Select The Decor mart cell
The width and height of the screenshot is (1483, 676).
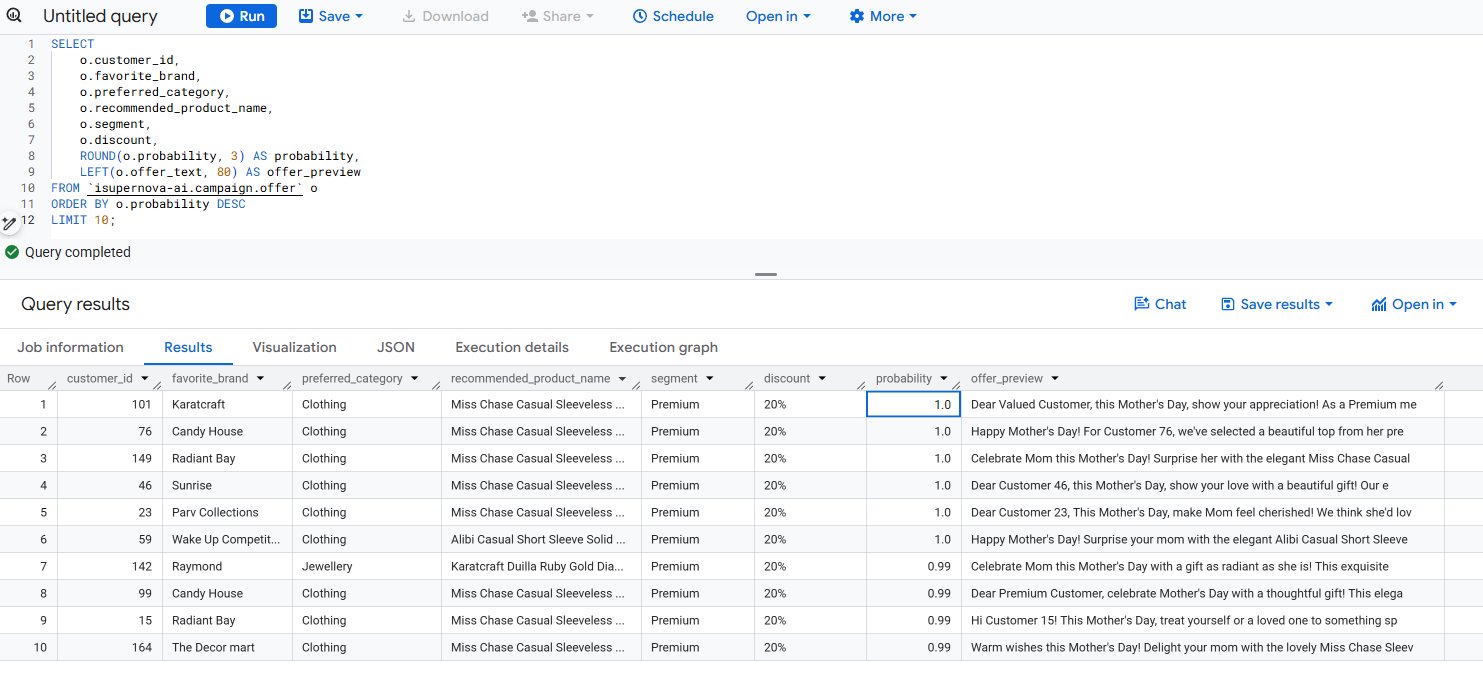point(227,648)
